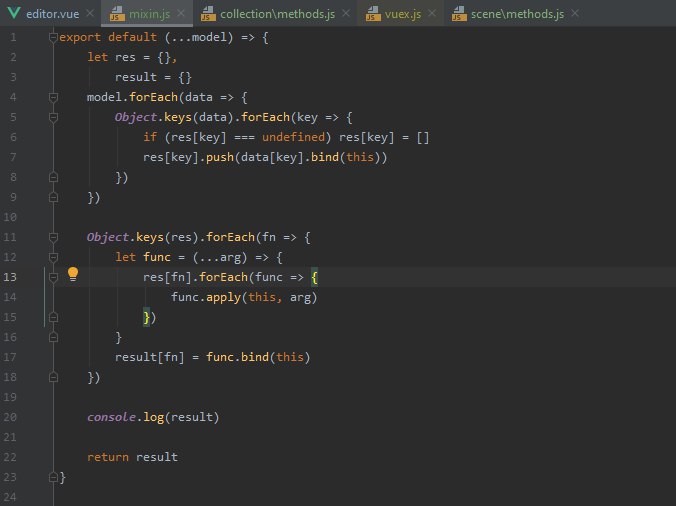The image size is (676, 506).
Task: Click 'return' keyword on line 22
Action: click(108, 457)
